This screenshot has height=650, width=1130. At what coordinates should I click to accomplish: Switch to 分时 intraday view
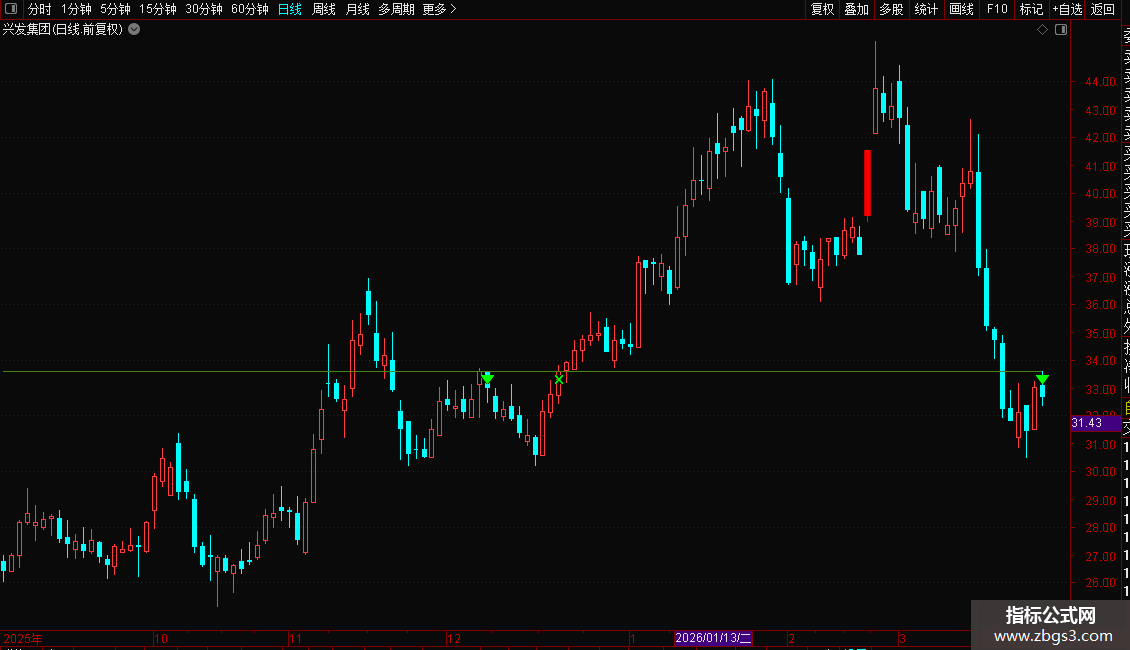pos(40,9)
